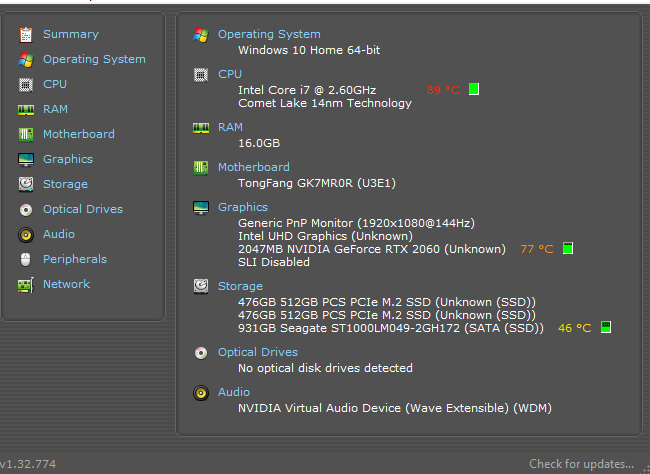Click the Storage disk icon in sidebar
The height and width of the screenshot is (474, 650).
[x=26, y=185]
